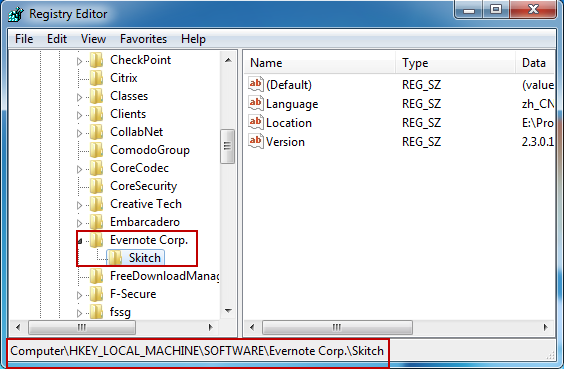Select the FreeDownloadManager key label
This screenshot has width=564, height=369.
point(165,276)
